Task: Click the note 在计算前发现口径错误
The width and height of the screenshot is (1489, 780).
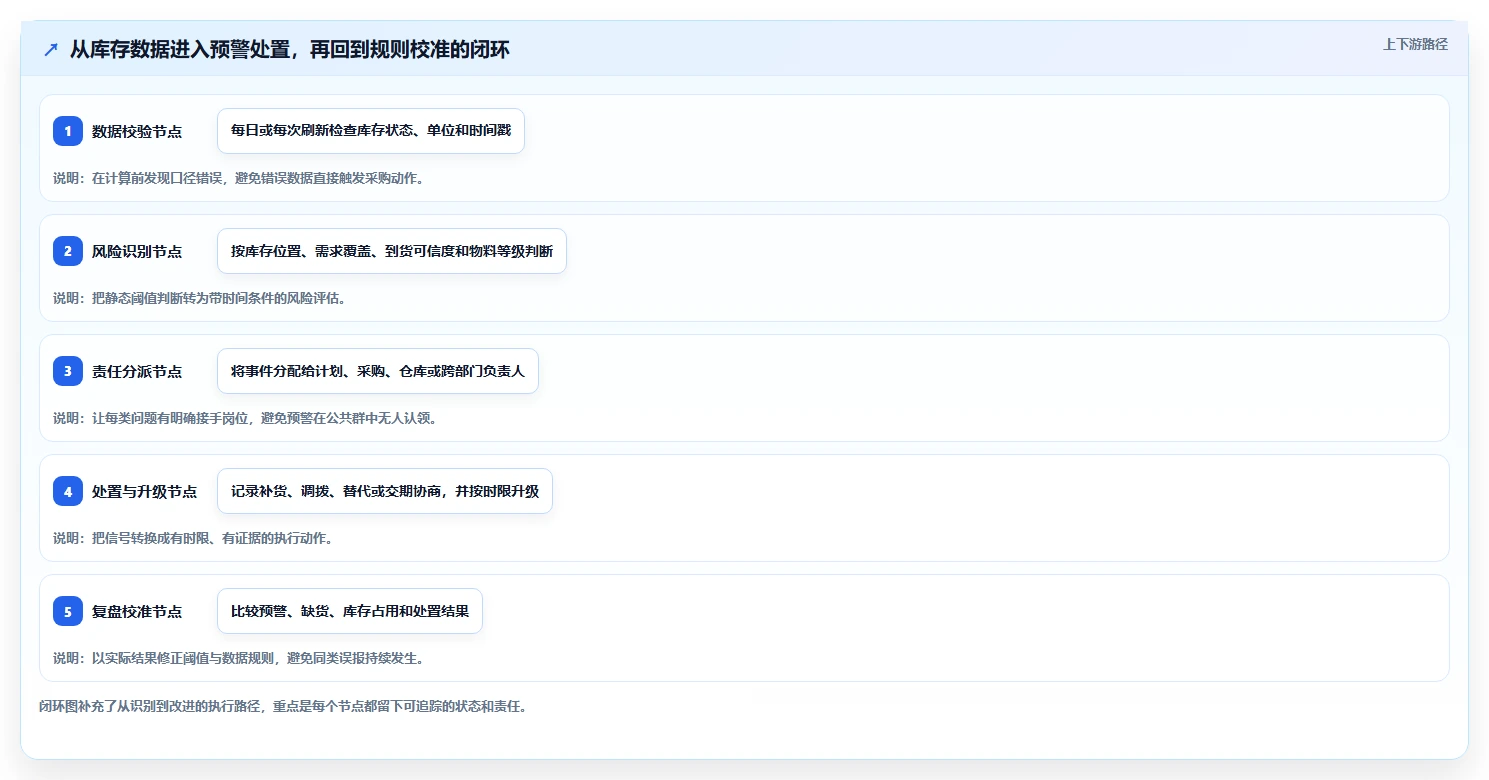Action: [239, 178]
